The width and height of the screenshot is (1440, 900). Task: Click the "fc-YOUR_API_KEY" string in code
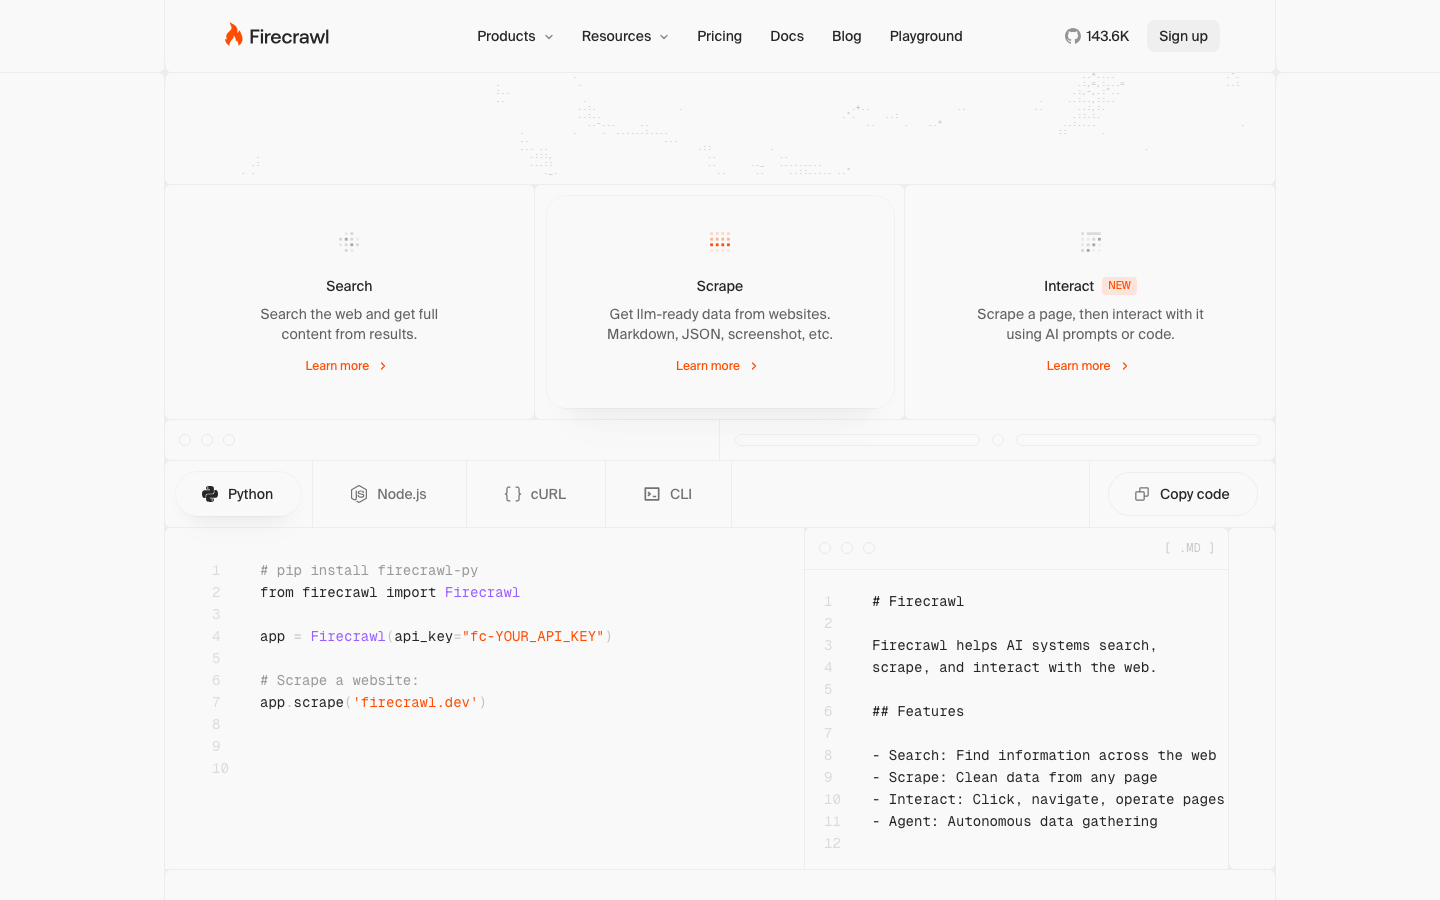(x=533, y=637)
